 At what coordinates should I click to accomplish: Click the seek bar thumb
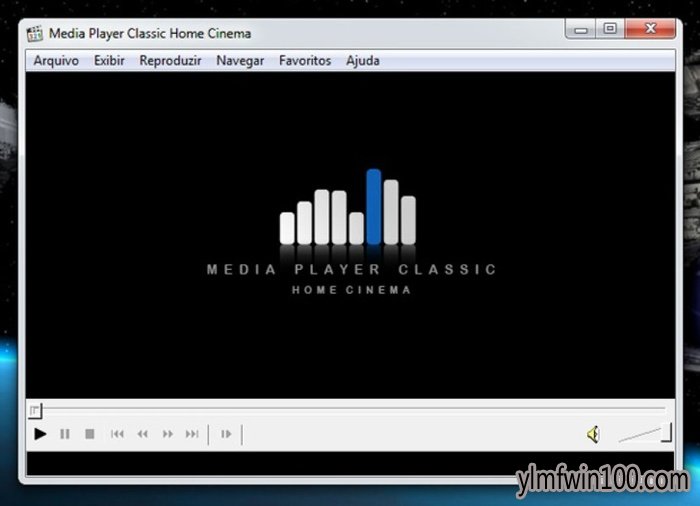[35, 411]
